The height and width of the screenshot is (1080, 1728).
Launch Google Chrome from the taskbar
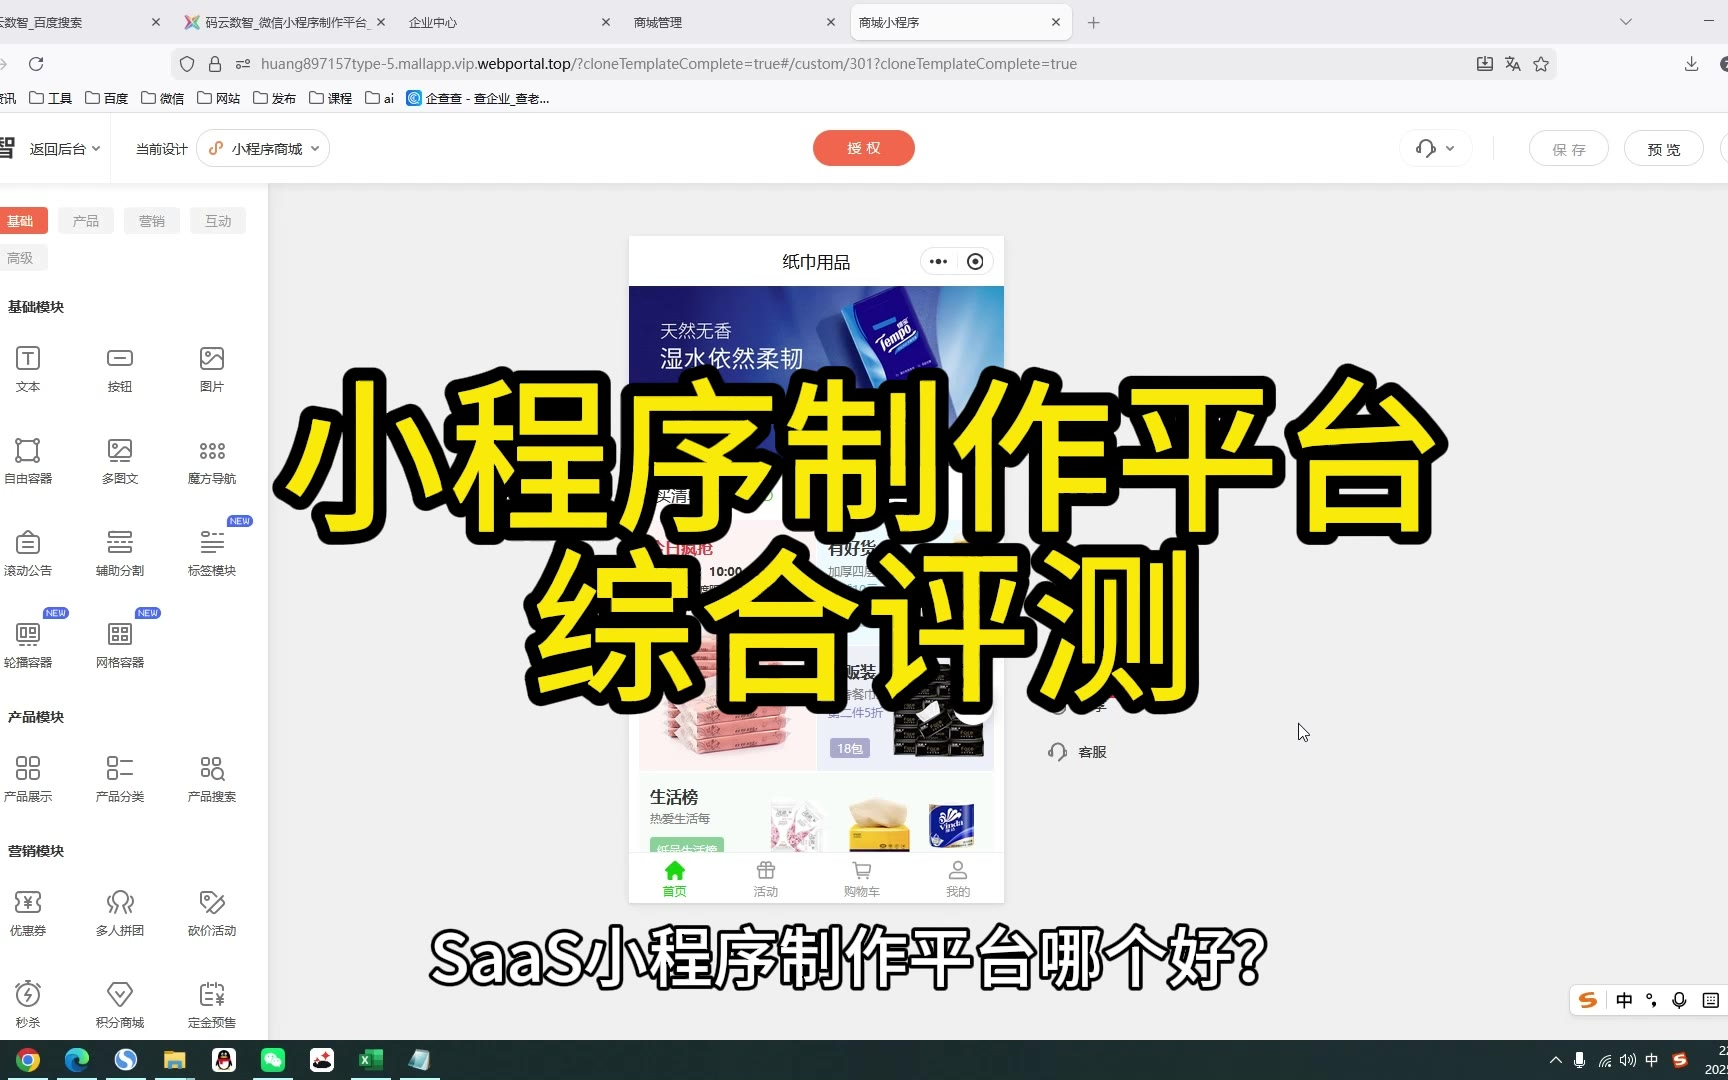coord(28,1060)
